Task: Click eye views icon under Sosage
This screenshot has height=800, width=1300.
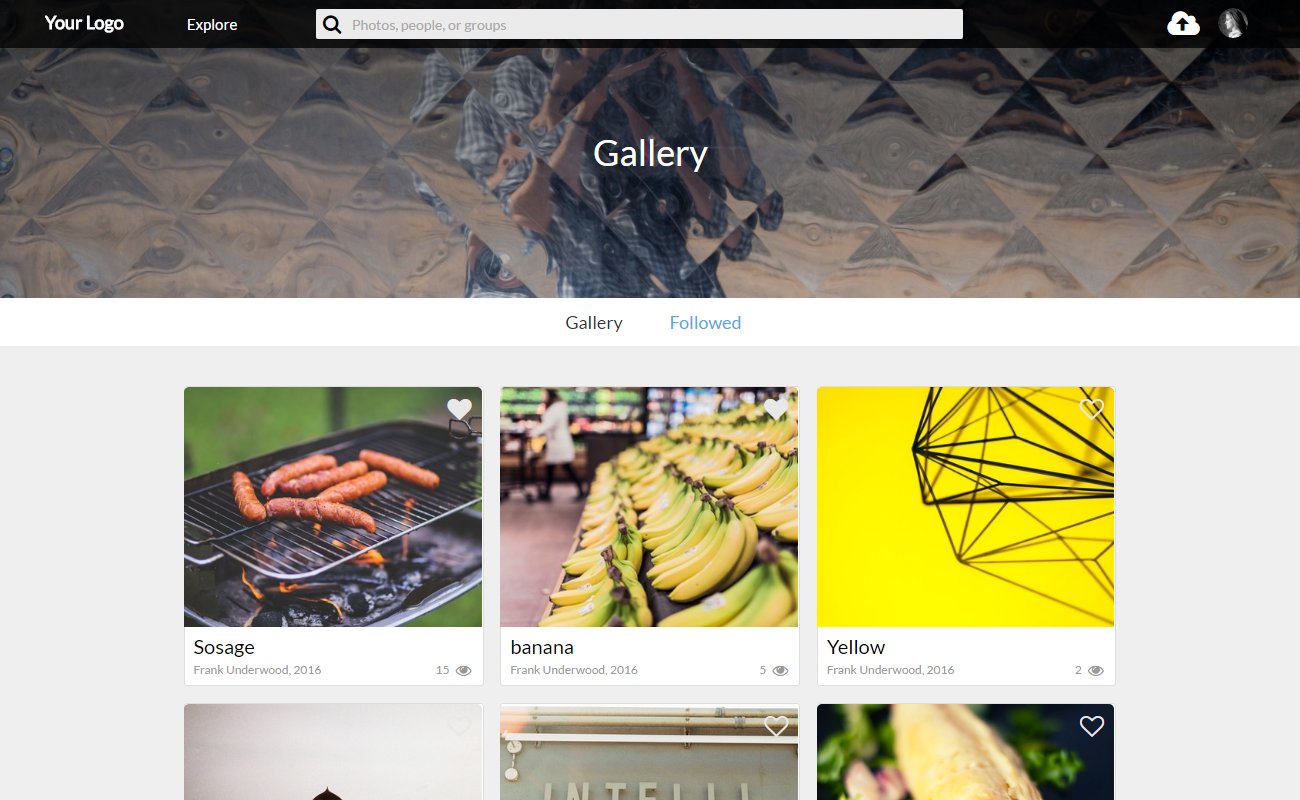Action: (463, 670)
